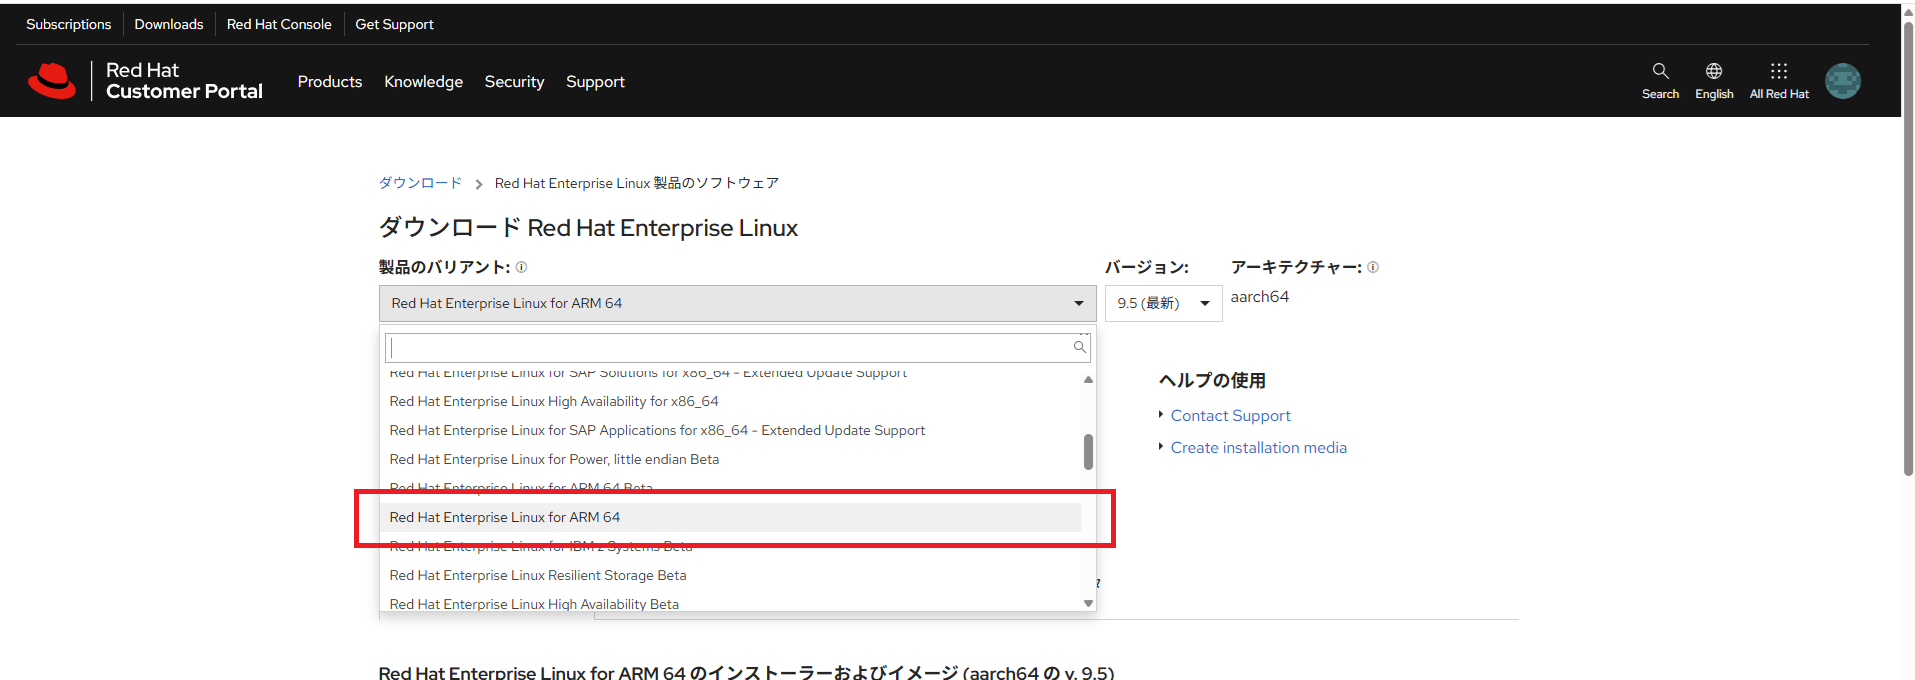Click the info icon next to 製品のバリアント
This screenshot has height=680, width=1915.
521,267
